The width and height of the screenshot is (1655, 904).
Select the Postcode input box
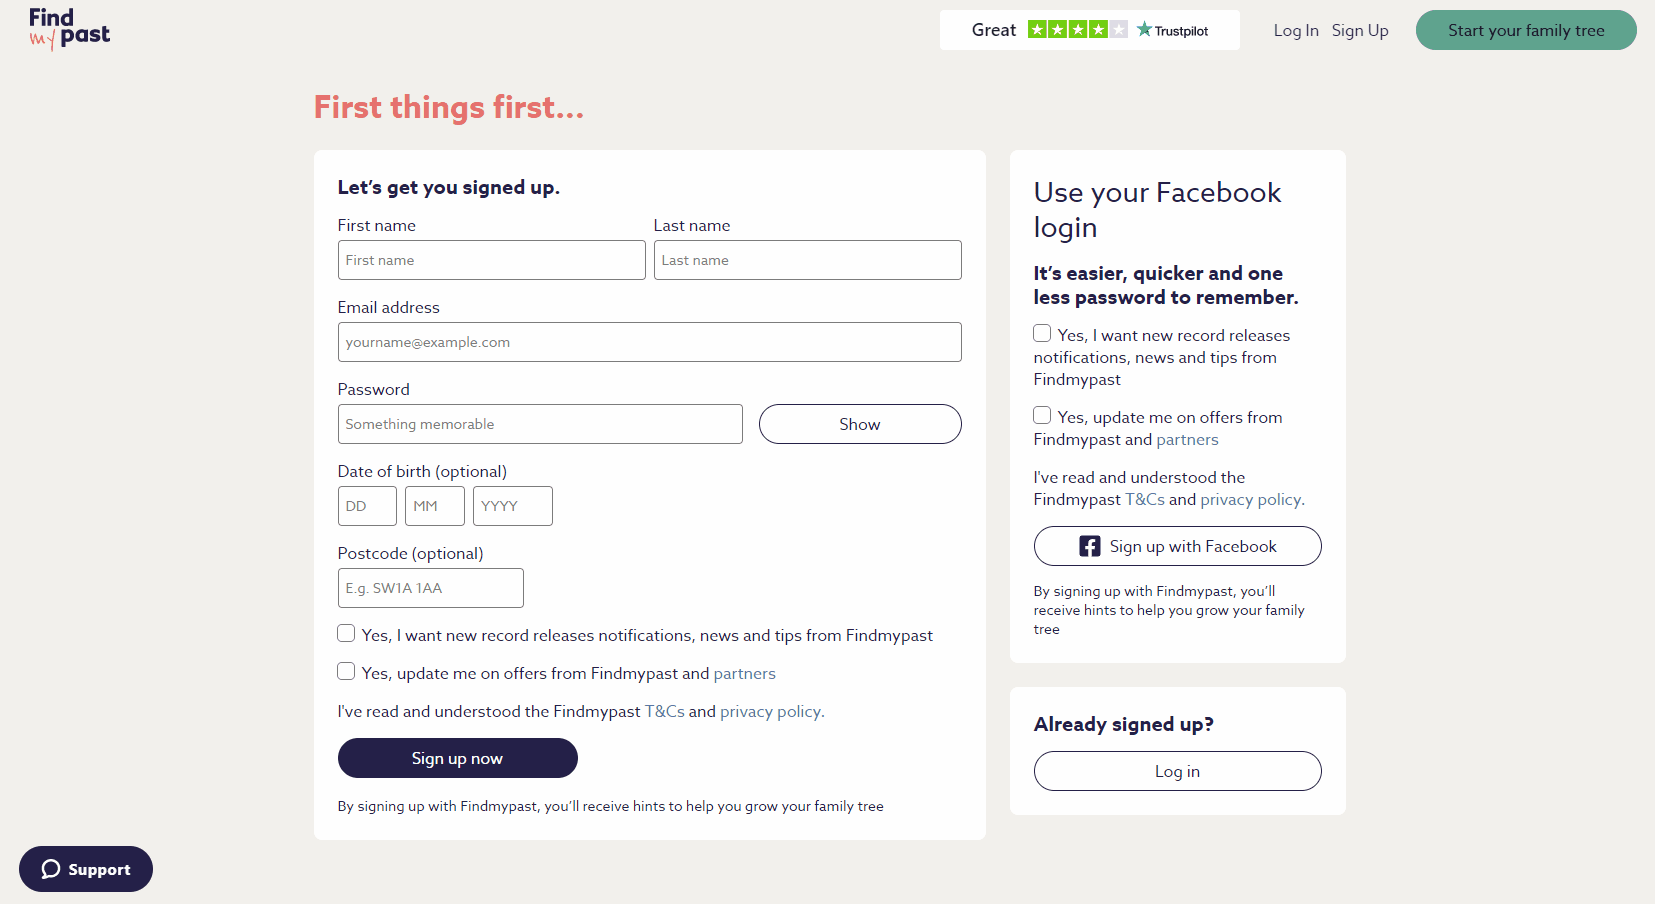(x=430, y=588)
